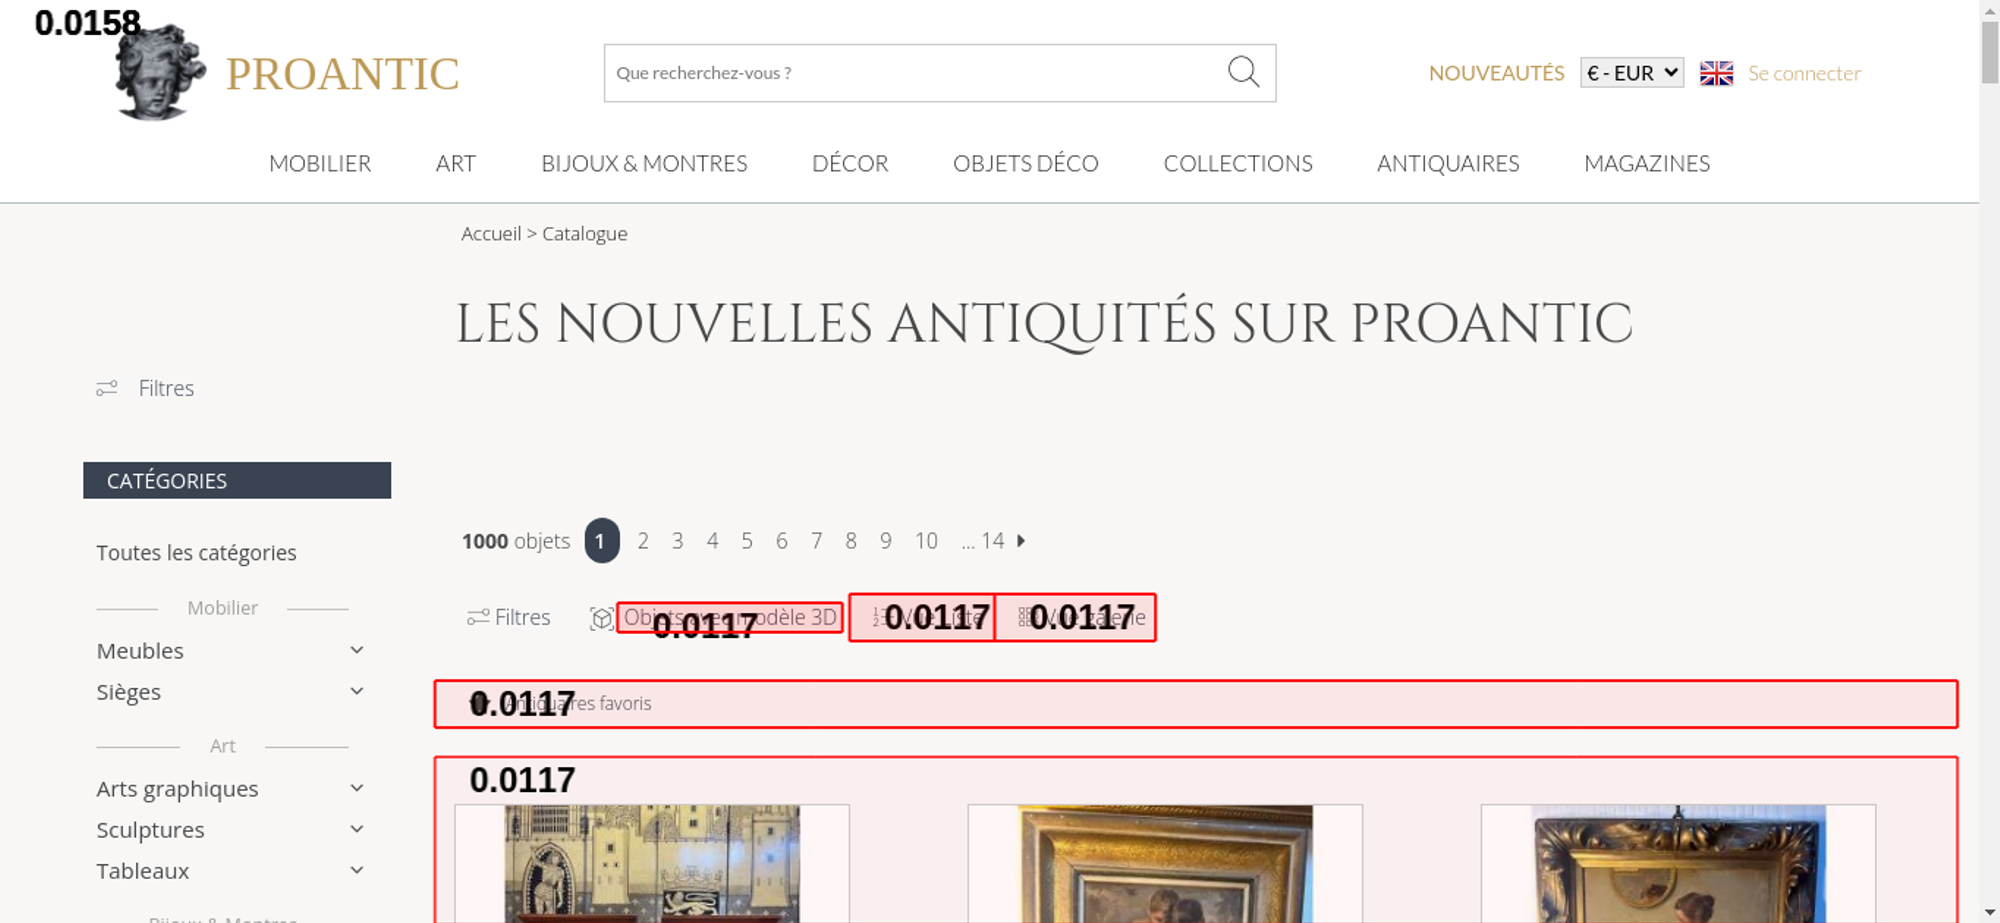The image size is (2000, 923).
Task: Click the UK flag language icon
Action: pyautogui.click(x=1716, y=73)
